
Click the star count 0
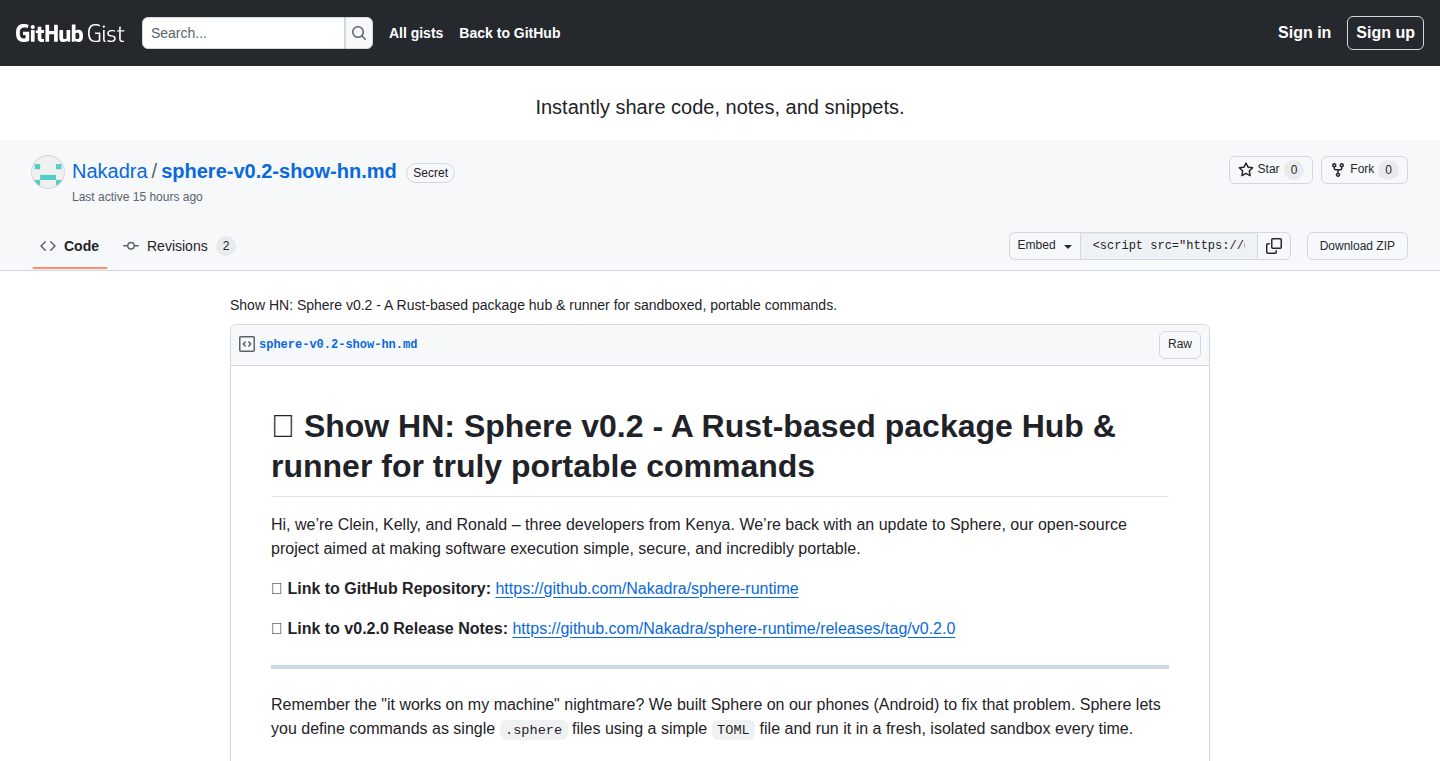[1294, 170]
